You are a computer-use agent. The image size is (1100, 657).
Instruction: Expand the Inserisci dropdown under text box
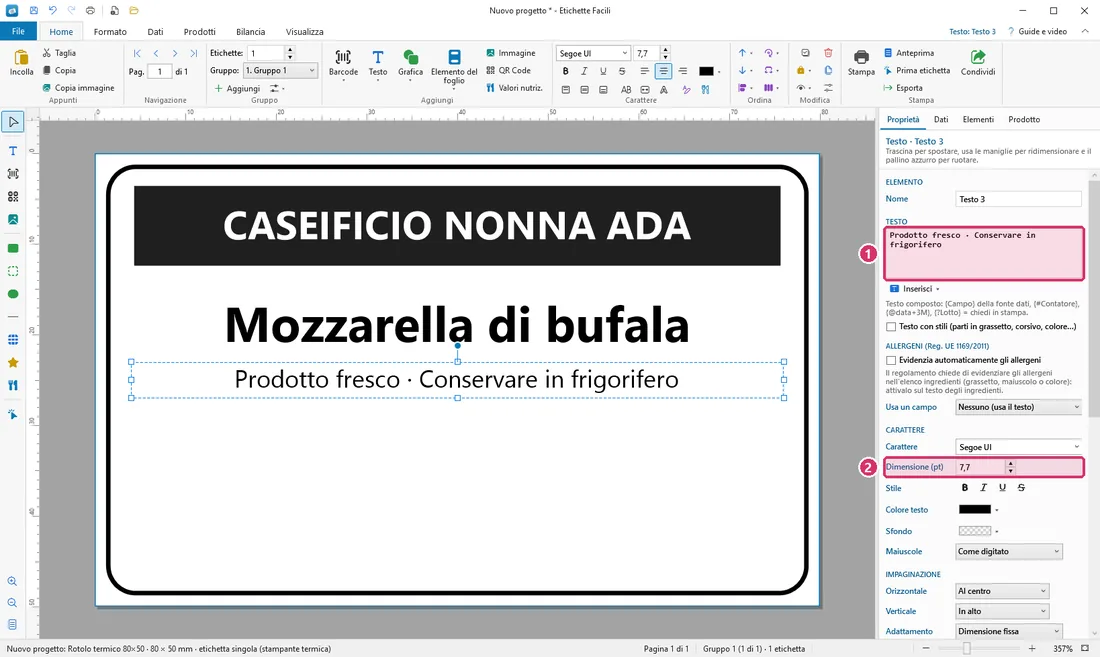point(915,289)
